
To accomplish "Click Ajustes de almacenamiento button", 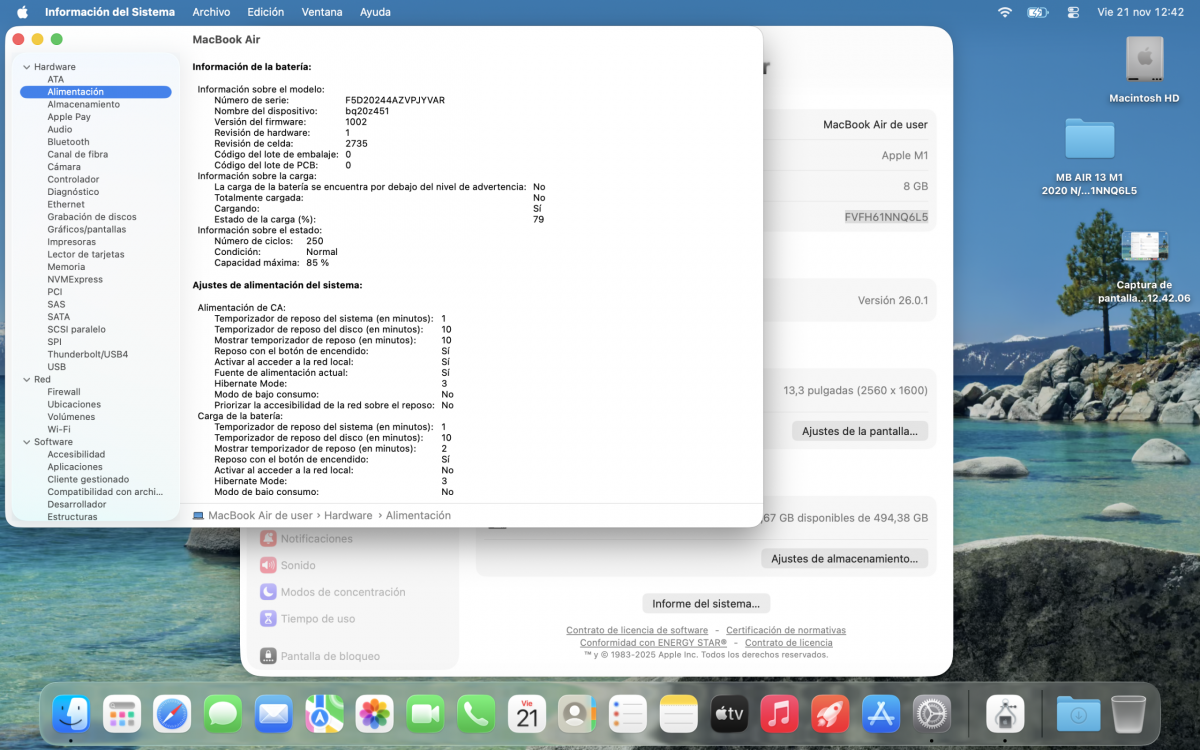I will coord(844,559).
